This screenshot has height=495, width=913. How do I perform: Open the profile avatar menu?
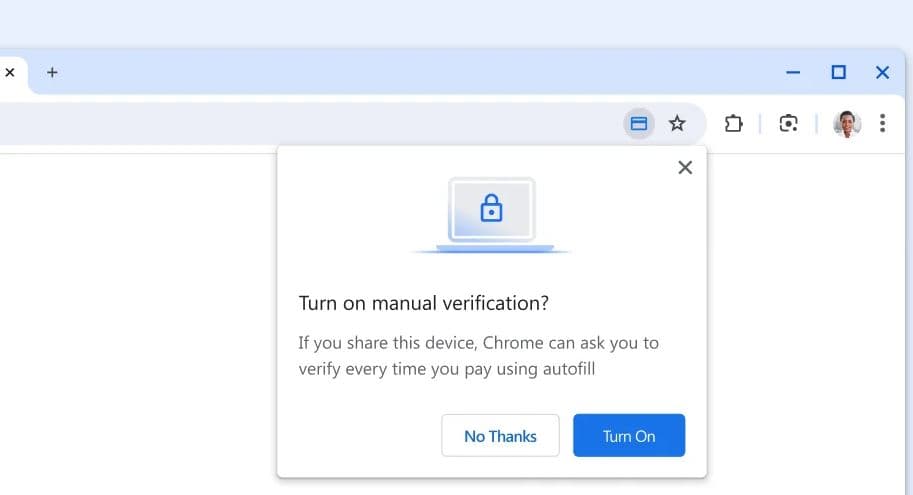[x=846, y=124]
